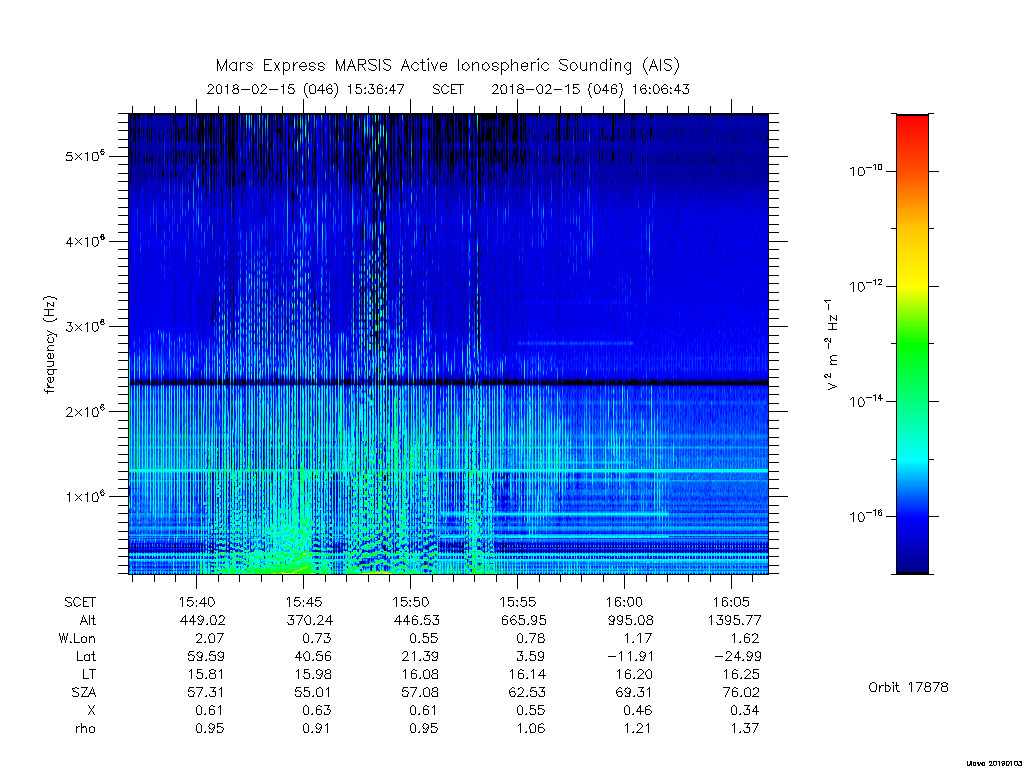Click the 'Alt' row header

[x=88, y=620]
